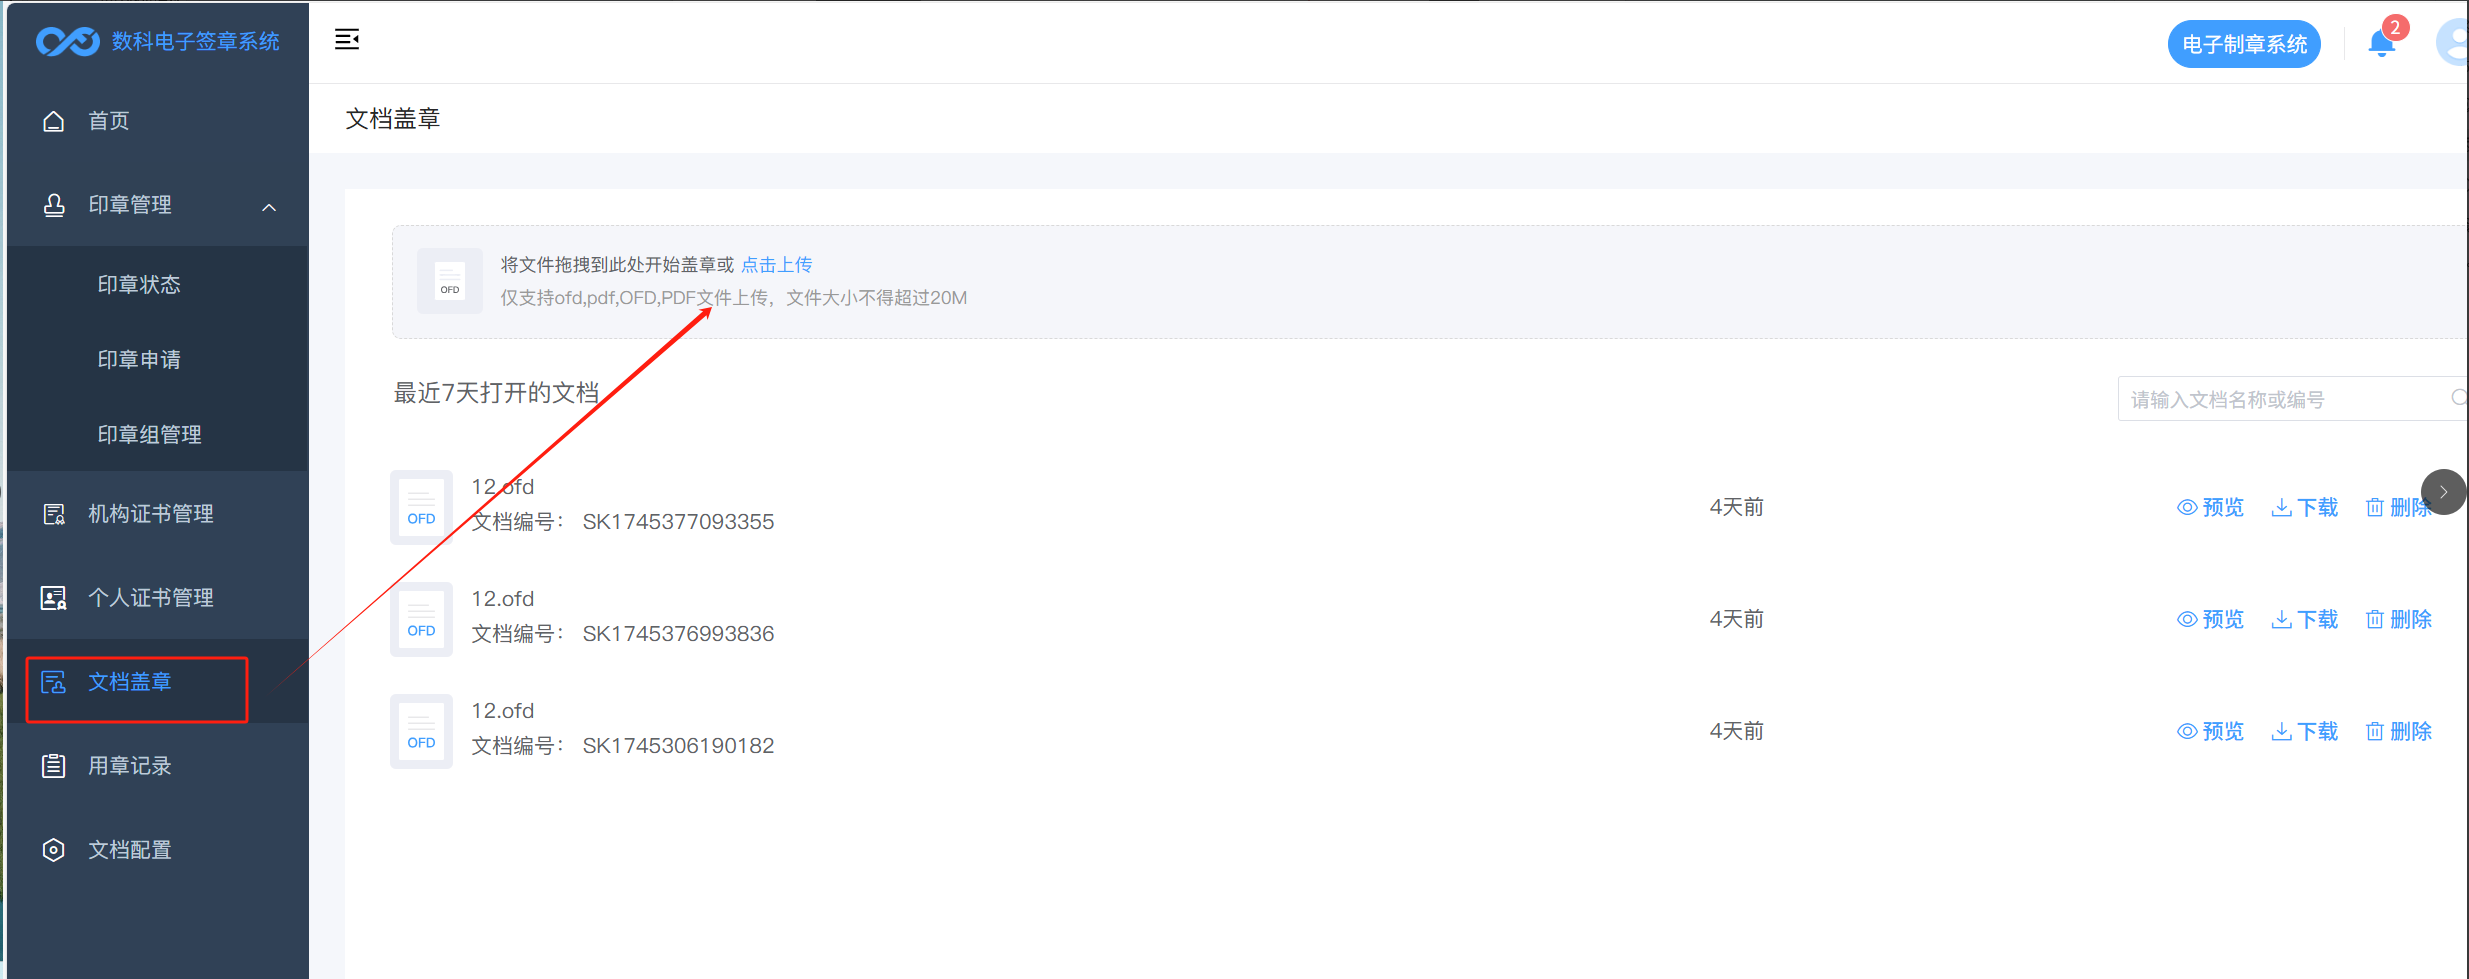Open 印章组管理 in the sidebar
This screenshot has width=2469, height=979.
[149, 435]
